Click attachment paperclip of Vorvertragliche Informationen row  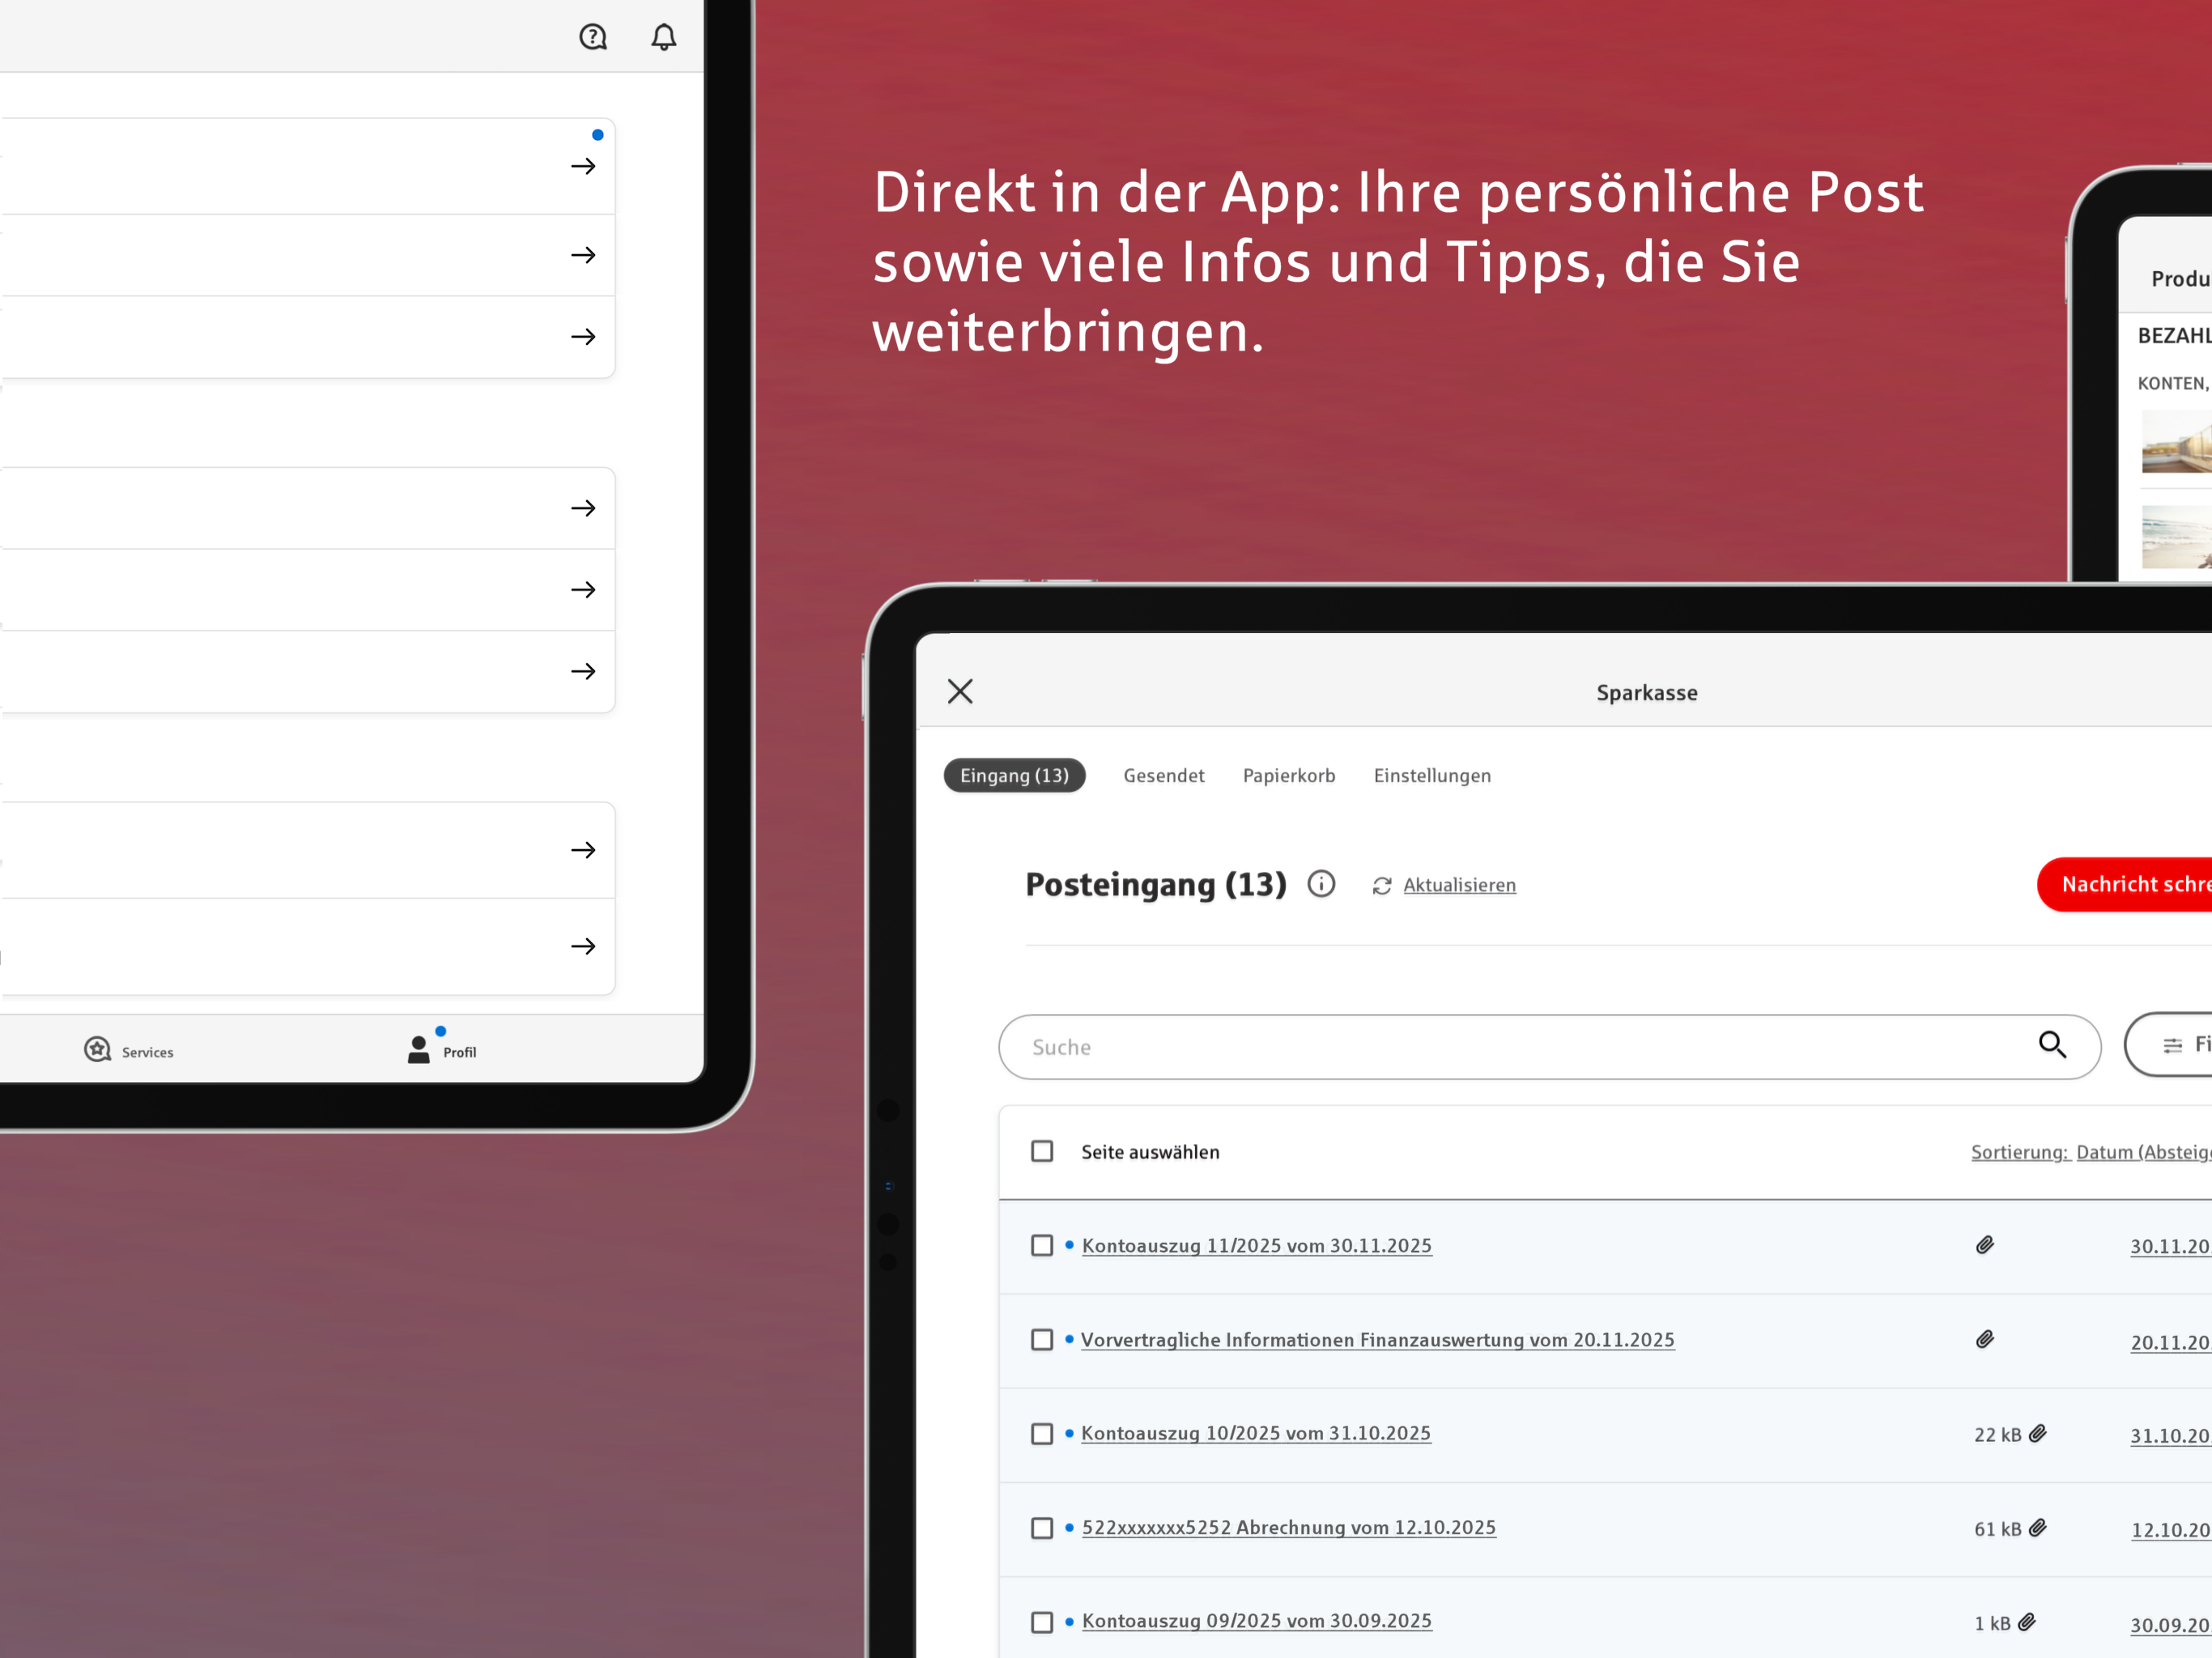pos(1985,1339)
